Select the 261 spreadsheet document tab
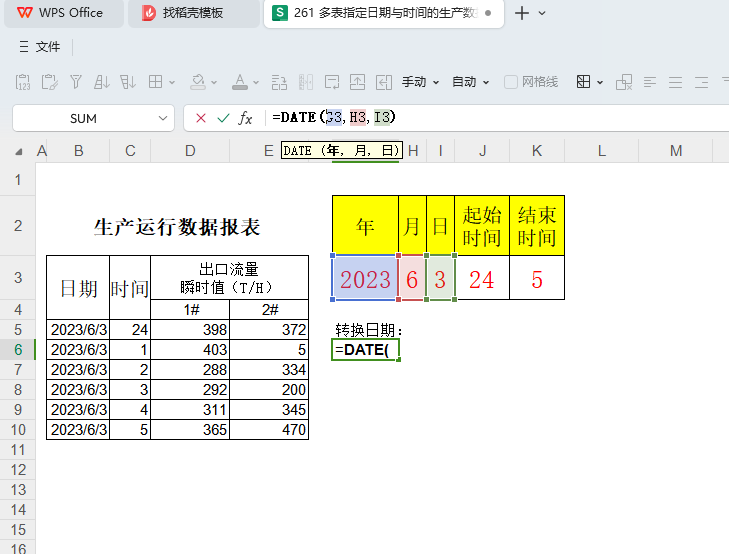The height and width of the screenshot is (554, 729). tap(384, 13)
